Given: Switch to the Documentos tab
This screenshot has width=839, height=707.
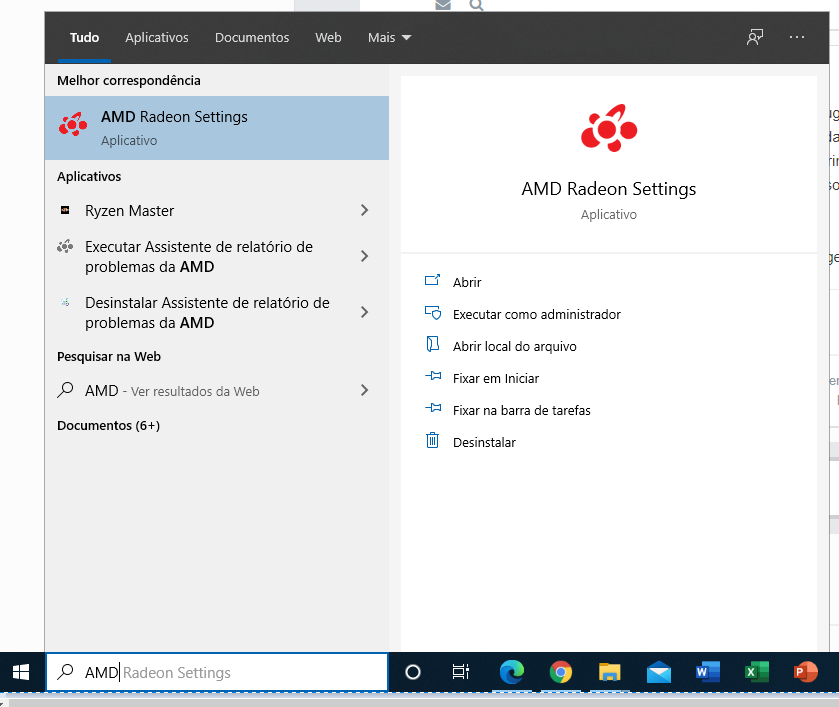Looking at the screenshot, I should (x=252, y=37).
